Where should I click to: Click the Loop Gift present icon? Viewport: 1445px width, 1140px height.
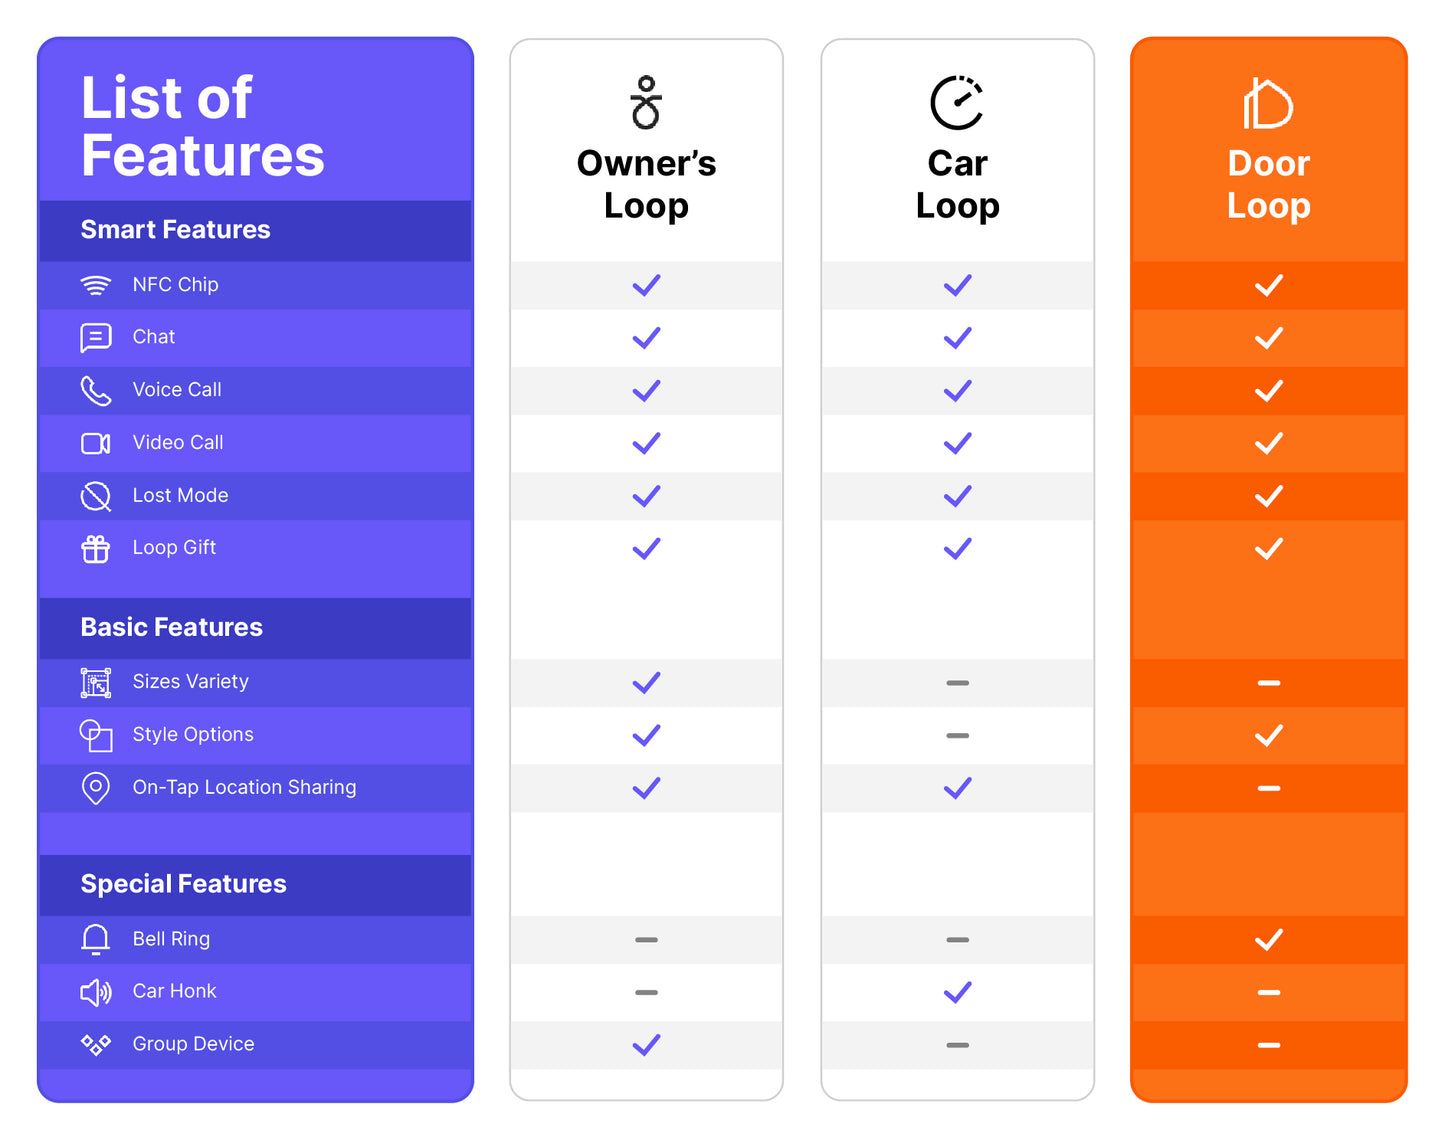coord(96,549)
